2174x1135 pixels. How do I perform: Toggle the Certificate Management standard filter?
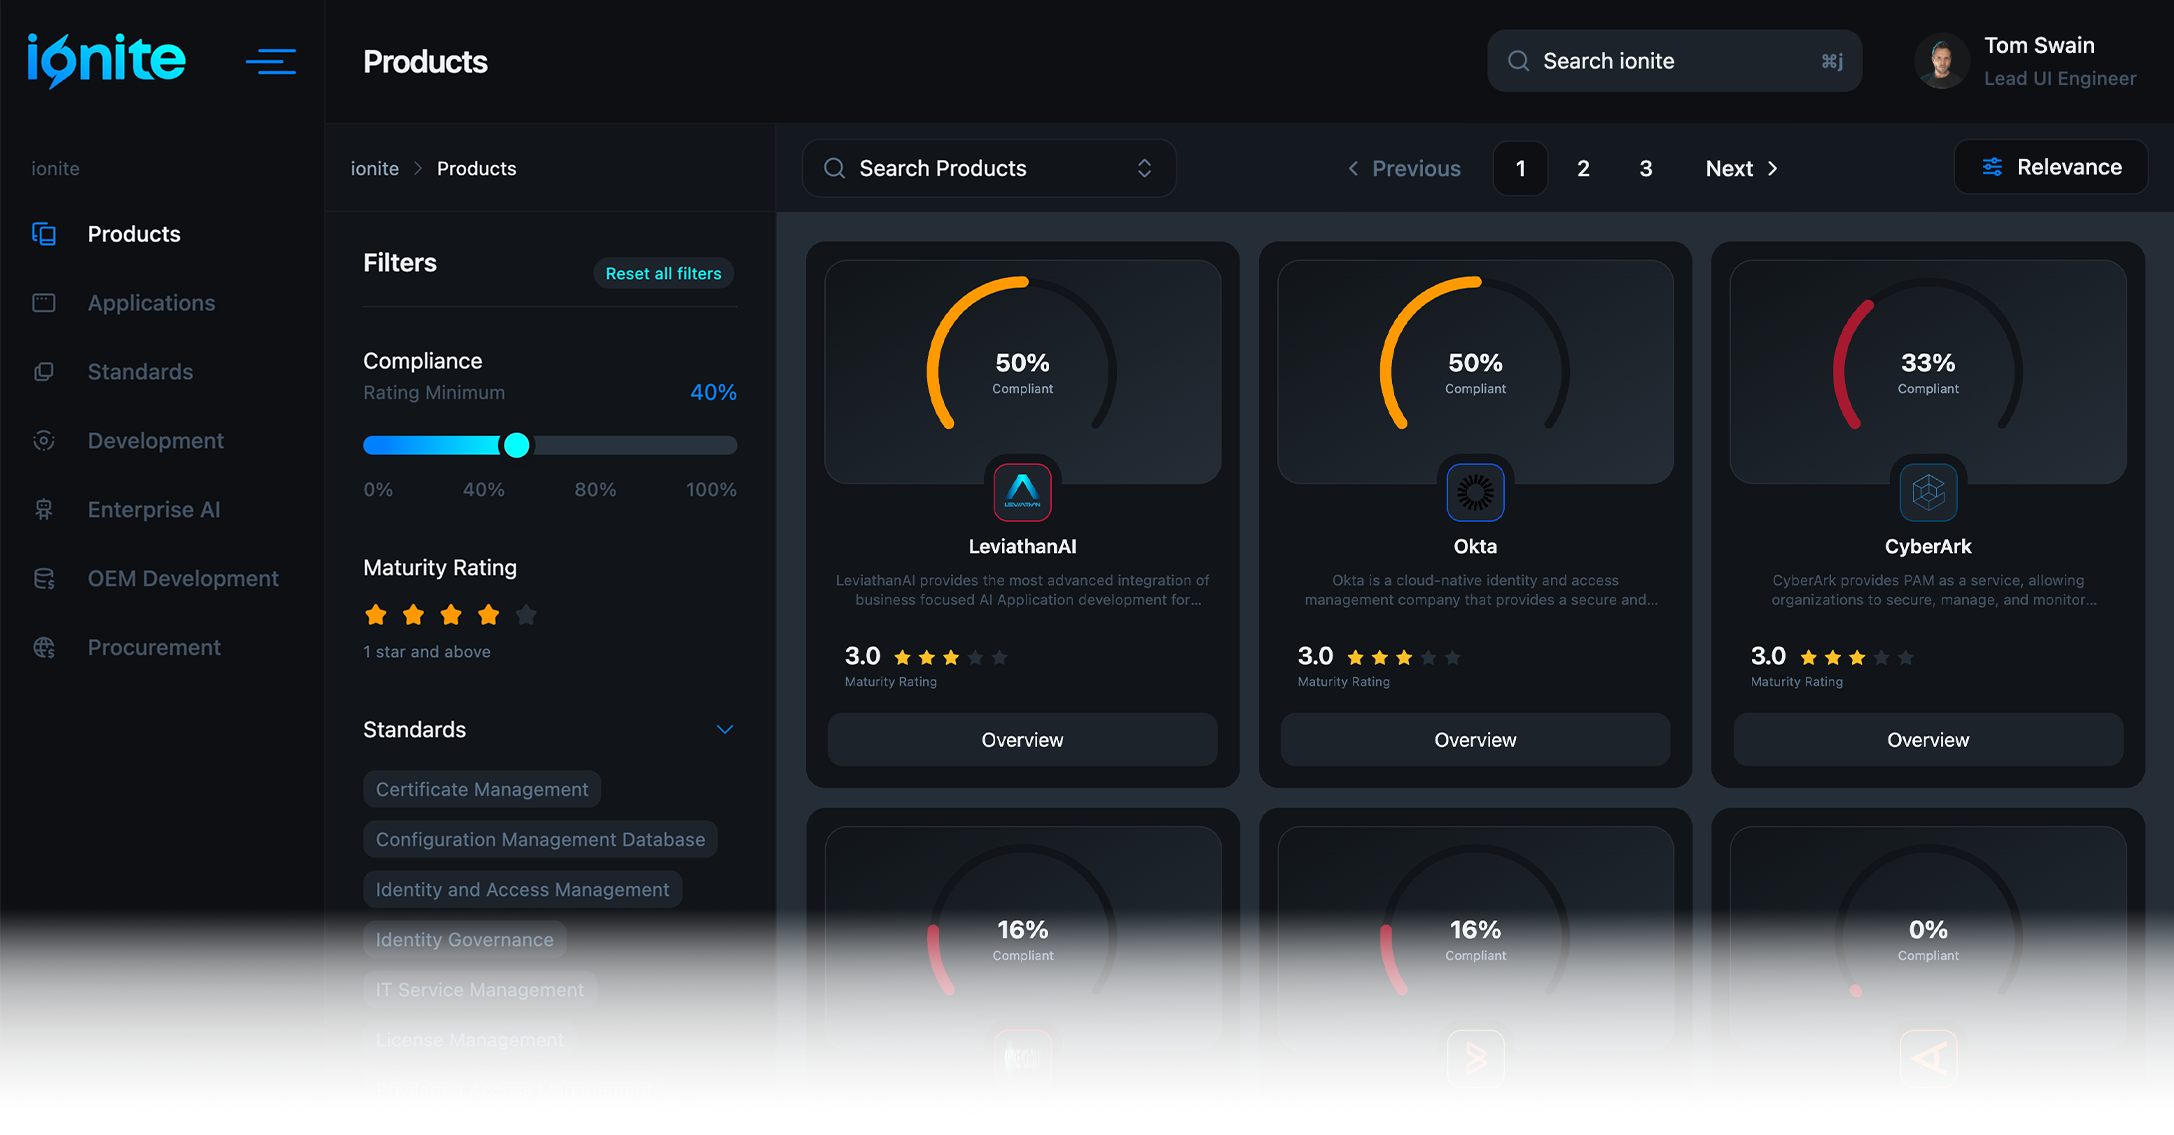click(482, 789)
